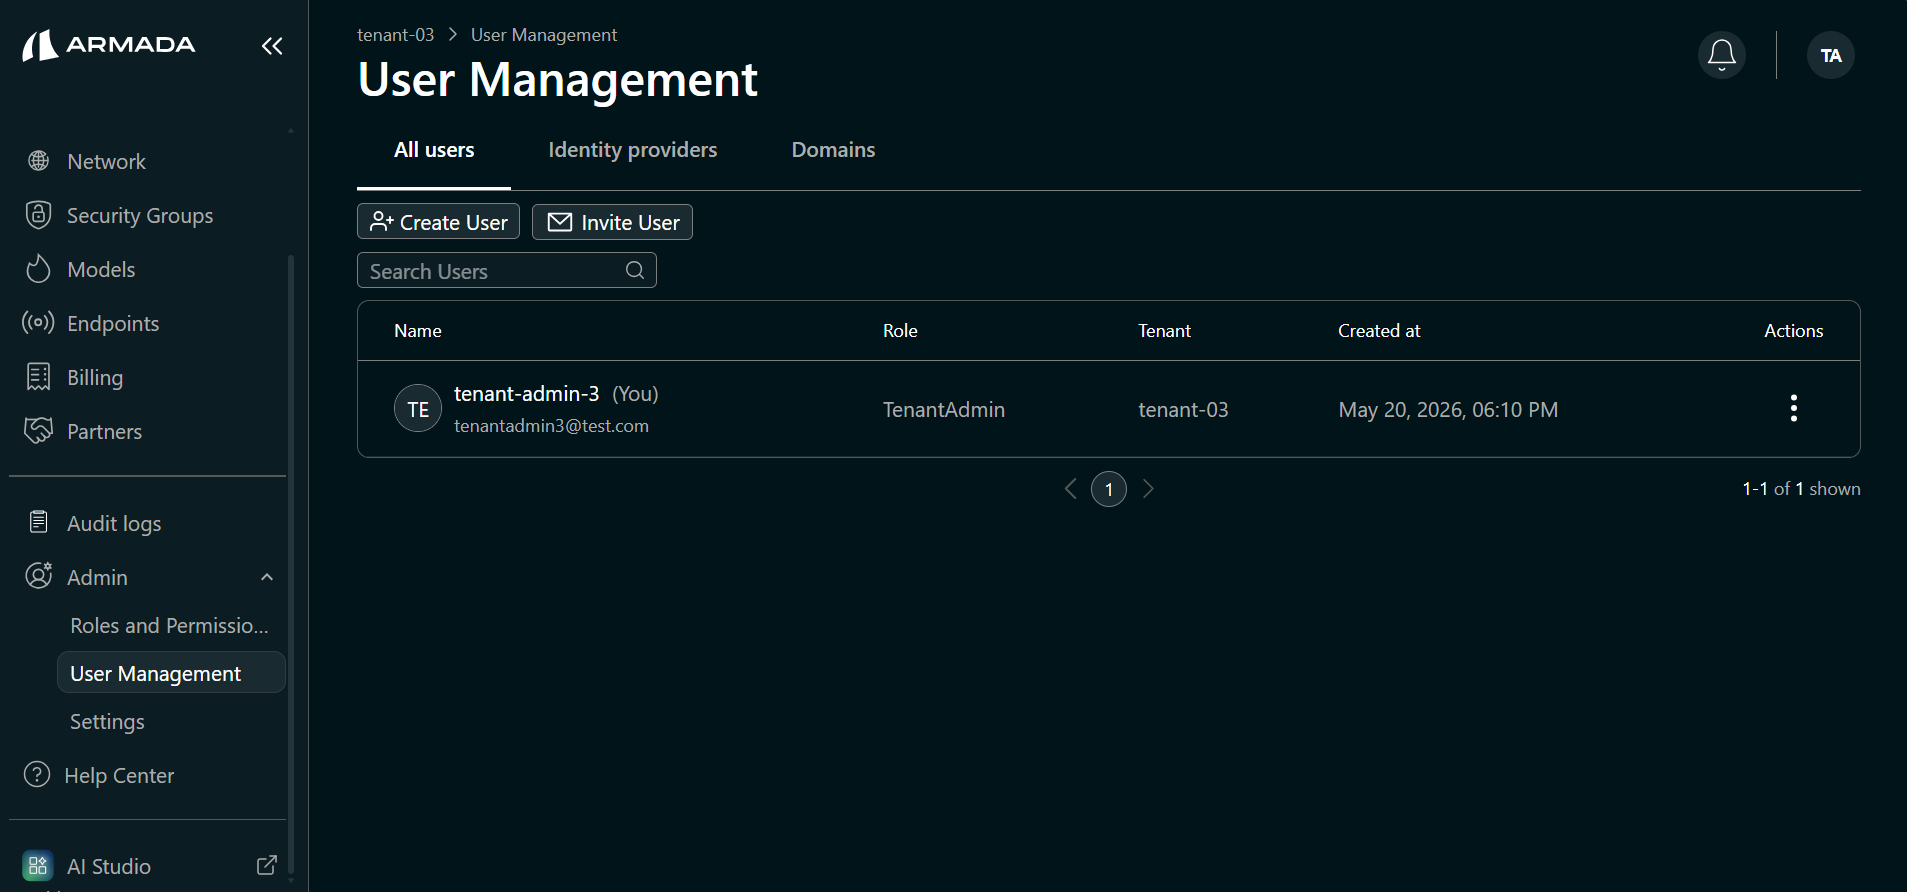Click the Name column header
The image size is (1907, 892).
(417, 331)
